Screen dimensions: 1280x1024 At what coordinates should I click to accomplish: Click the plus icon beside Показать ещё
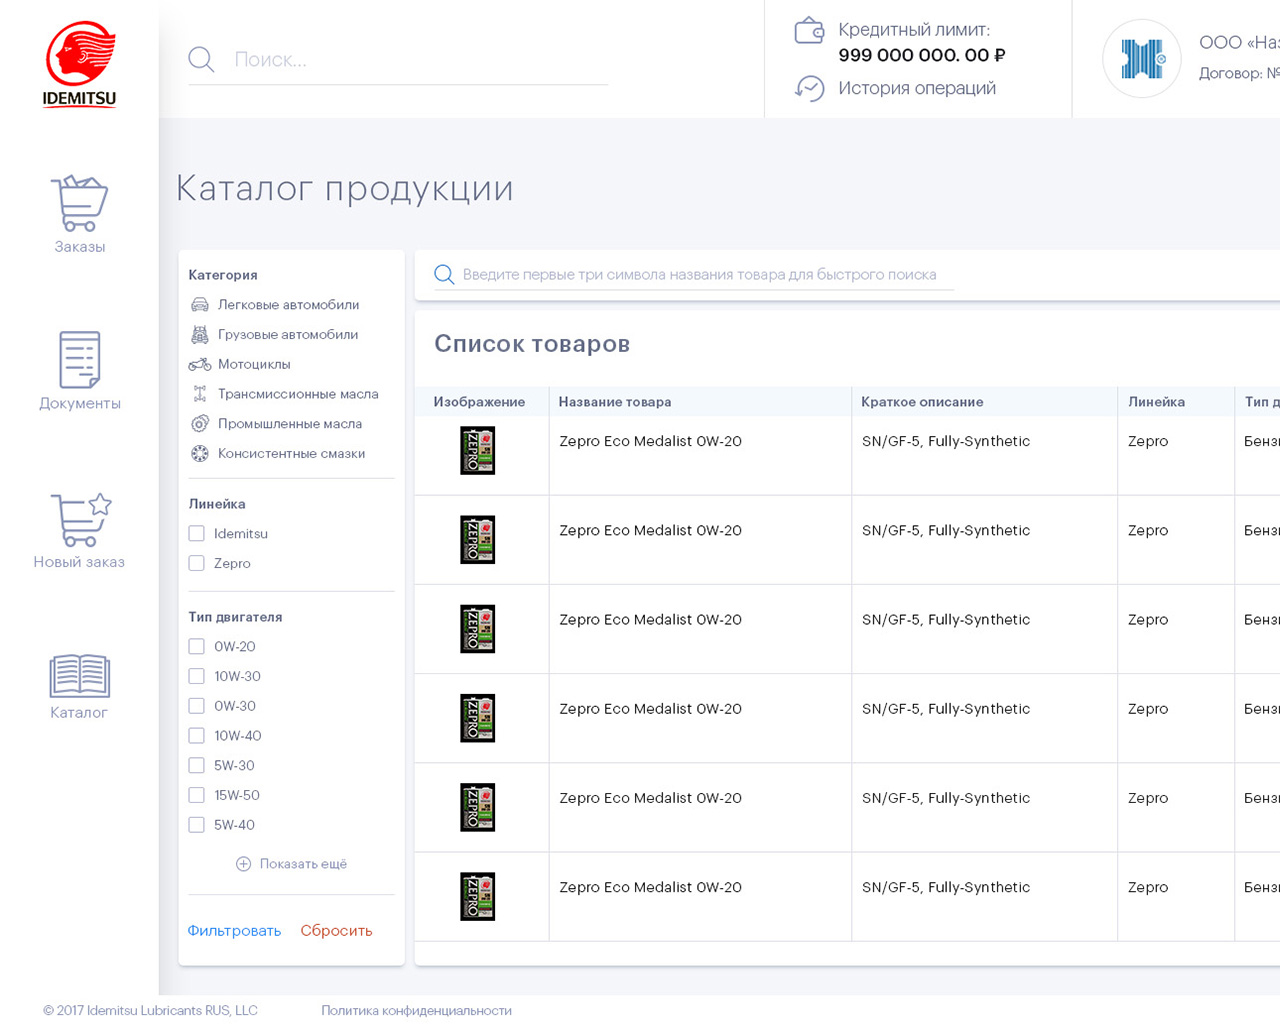[x=243, y=864]
